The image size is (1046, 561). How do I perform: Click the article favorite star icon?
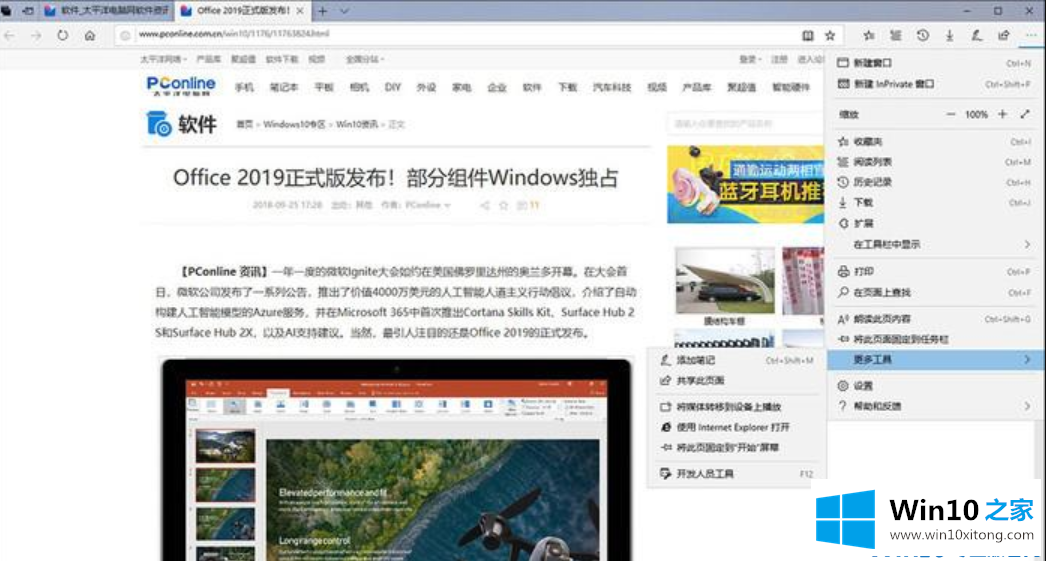(504, 205)
